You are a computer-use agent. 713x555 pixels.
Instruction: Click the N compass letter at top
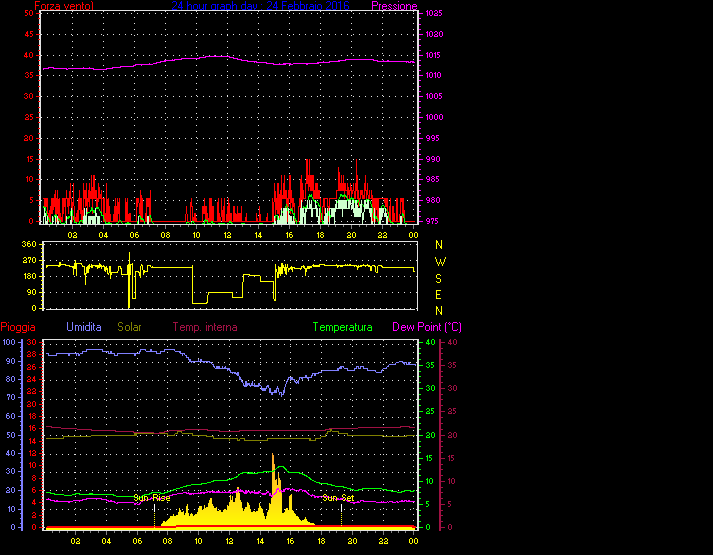(438, 244)
